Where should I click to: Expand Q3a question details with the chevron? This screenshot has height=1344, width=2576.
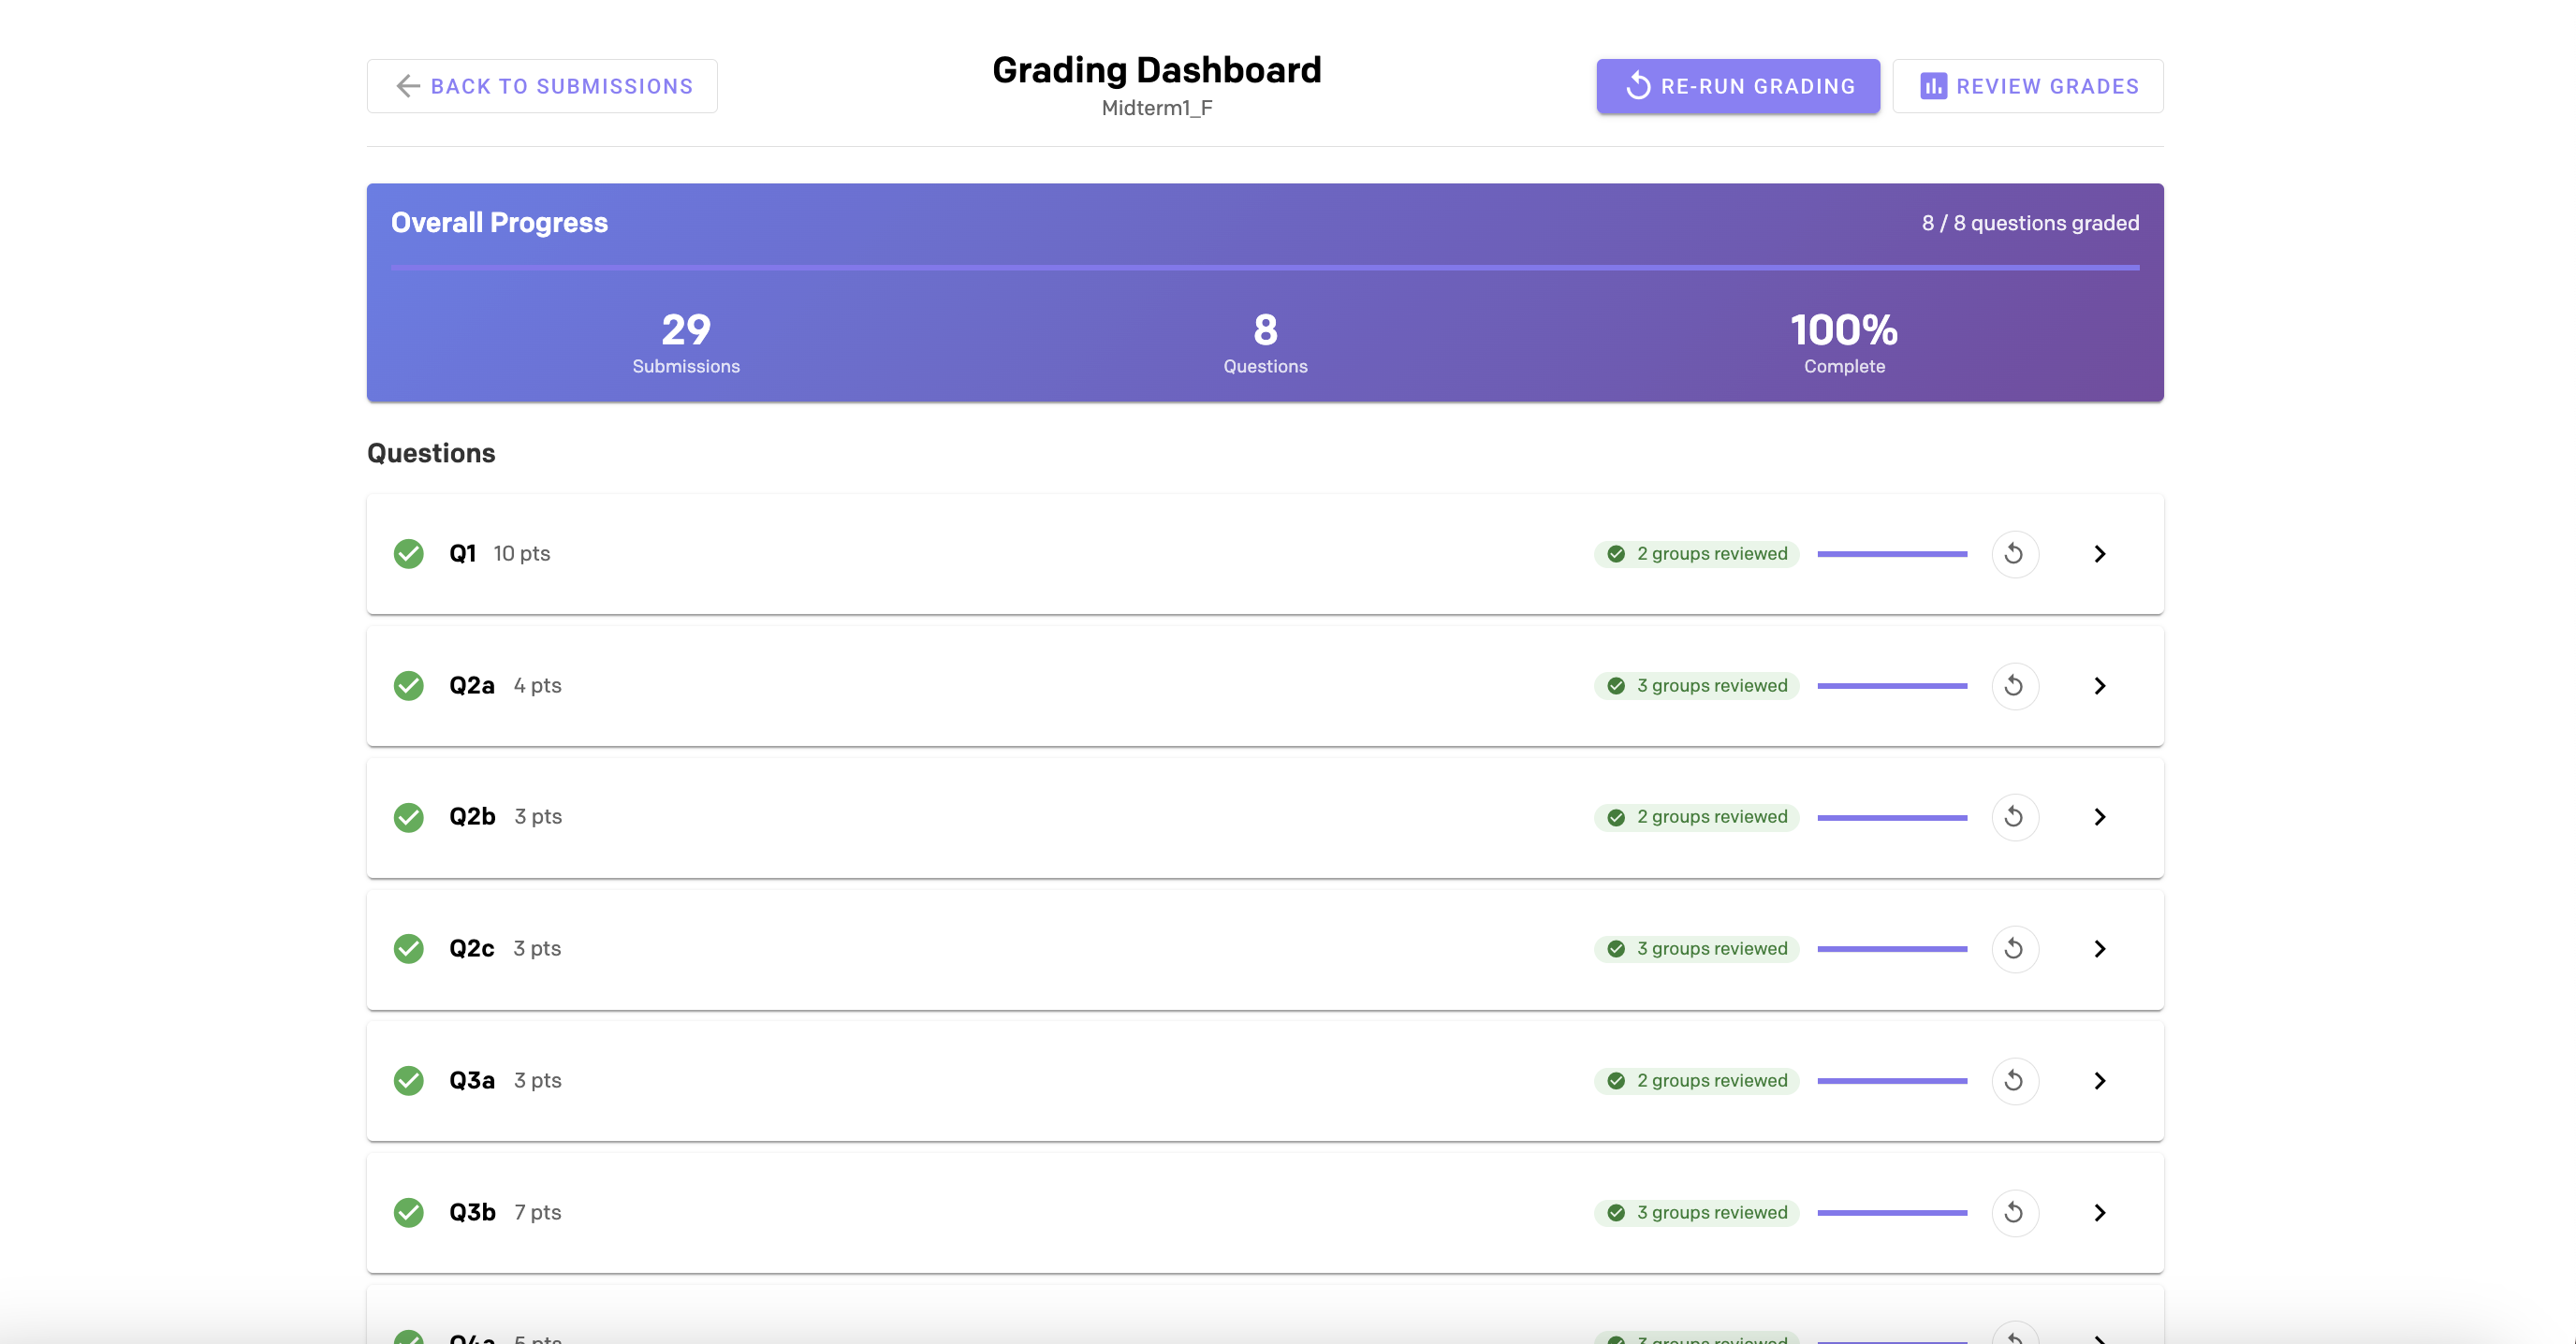click(2100, 1081)
